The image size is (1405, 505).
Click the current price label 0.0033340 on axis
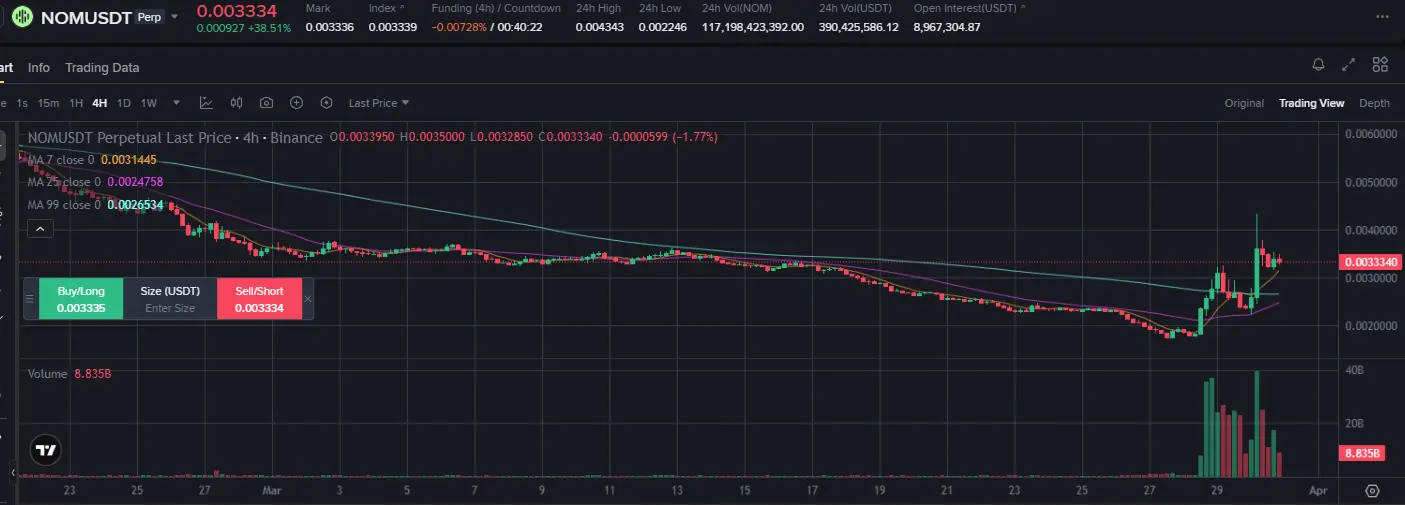click(1370, 262)
